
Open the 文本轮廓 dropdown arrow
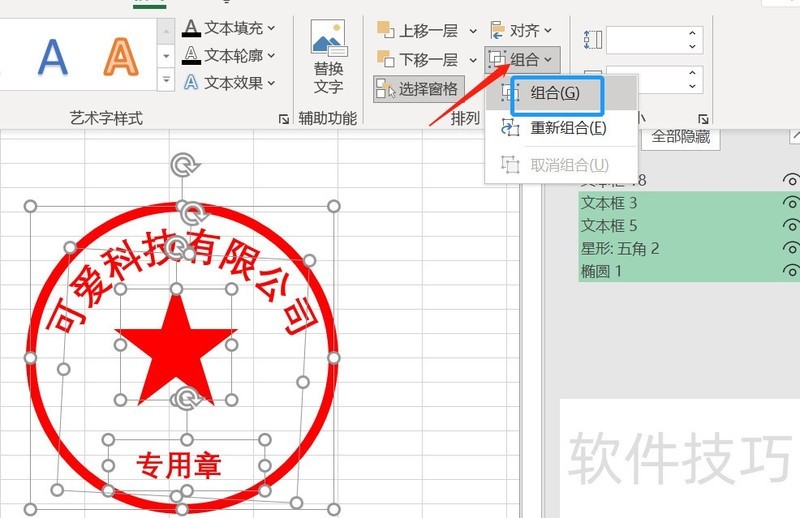pos(271,55)
